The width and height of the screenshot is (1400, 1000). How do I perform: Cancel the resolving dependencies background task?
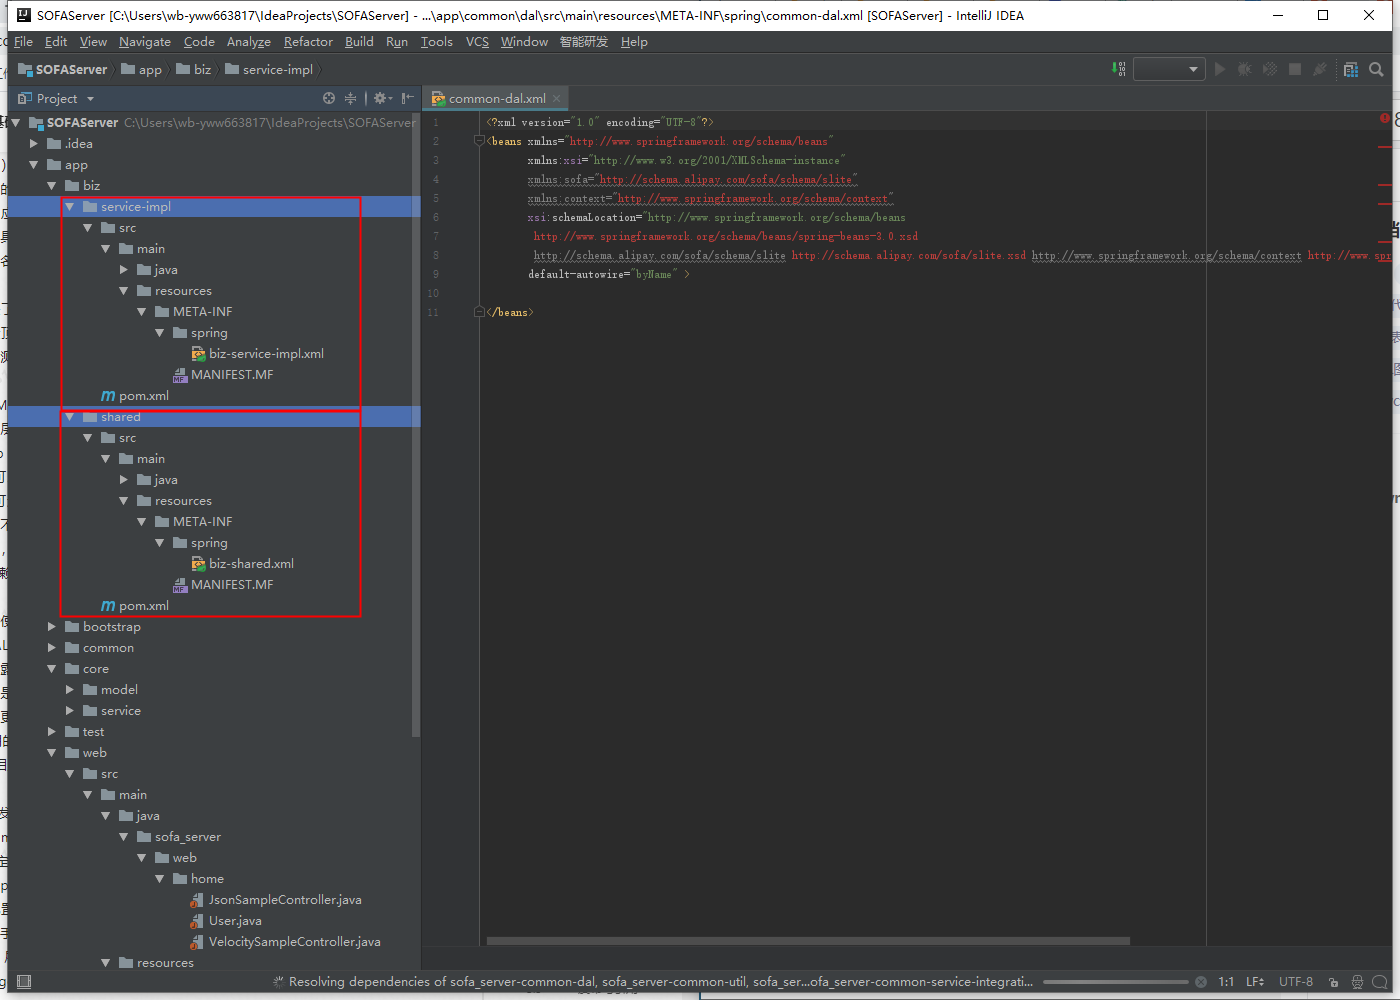click(1201, 982)
